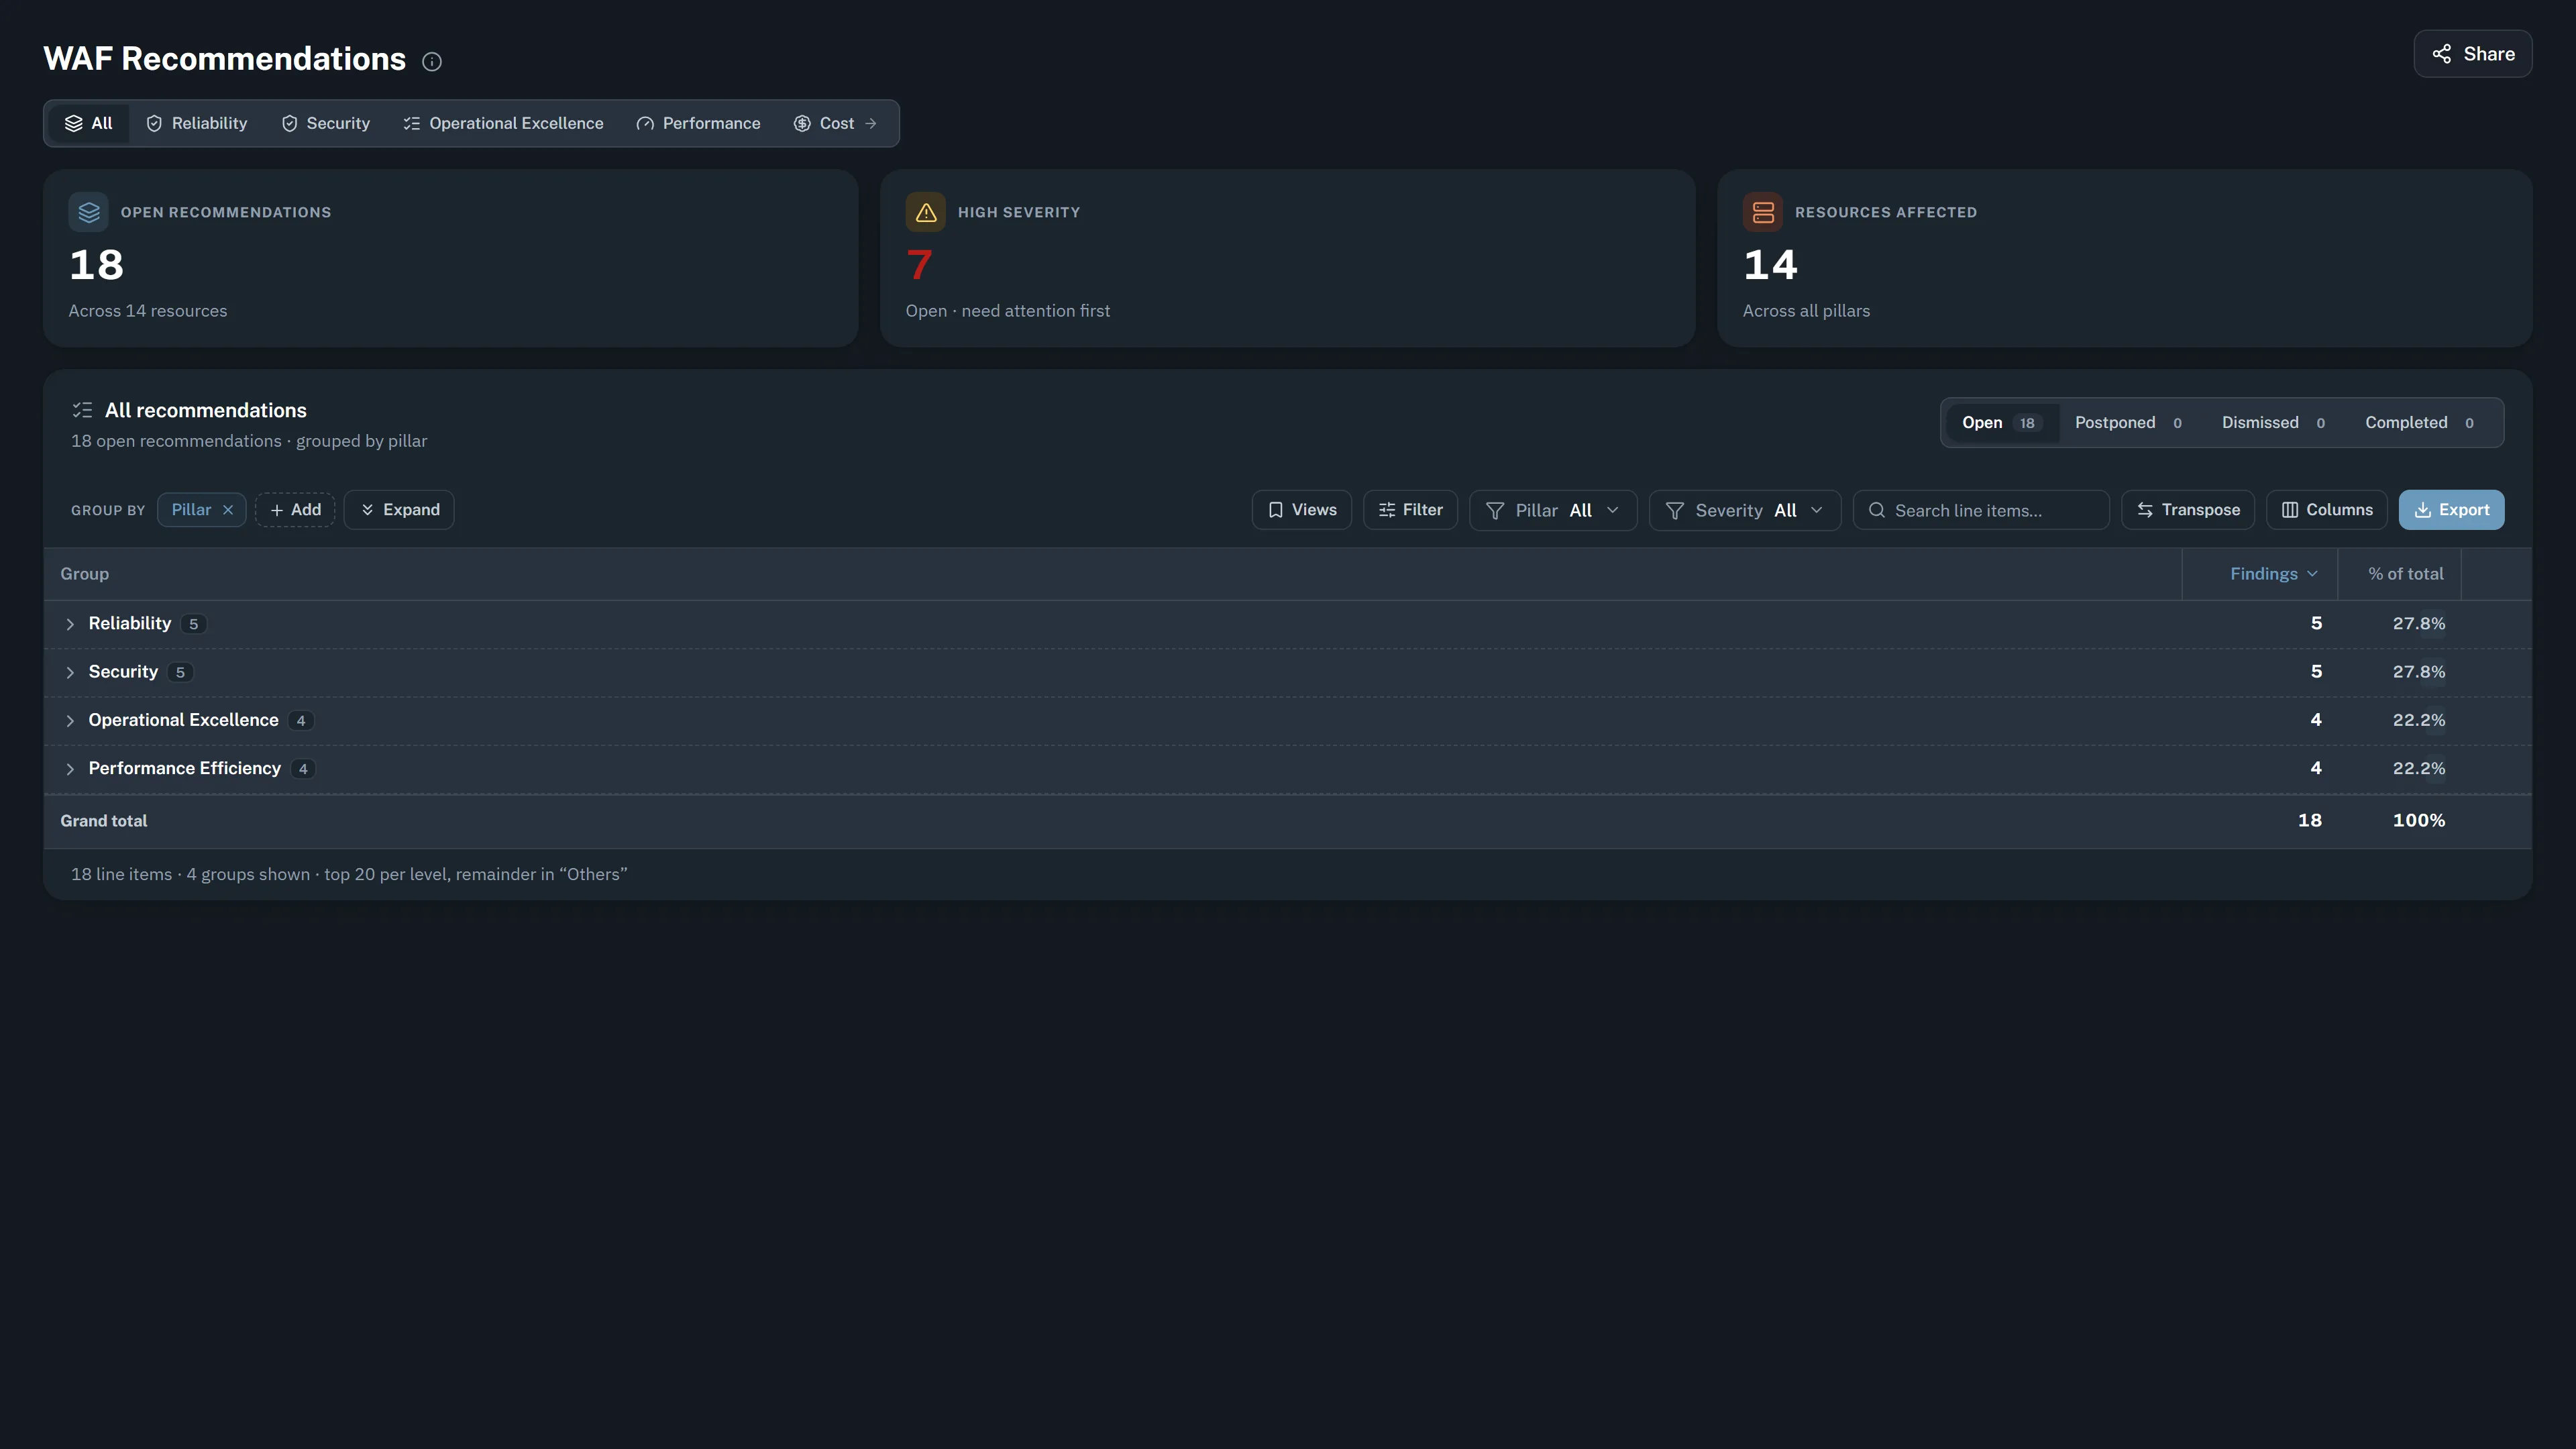Expand the Security group row
The height and width of the screenshot is (1449, 2576).
coord(70,672)
